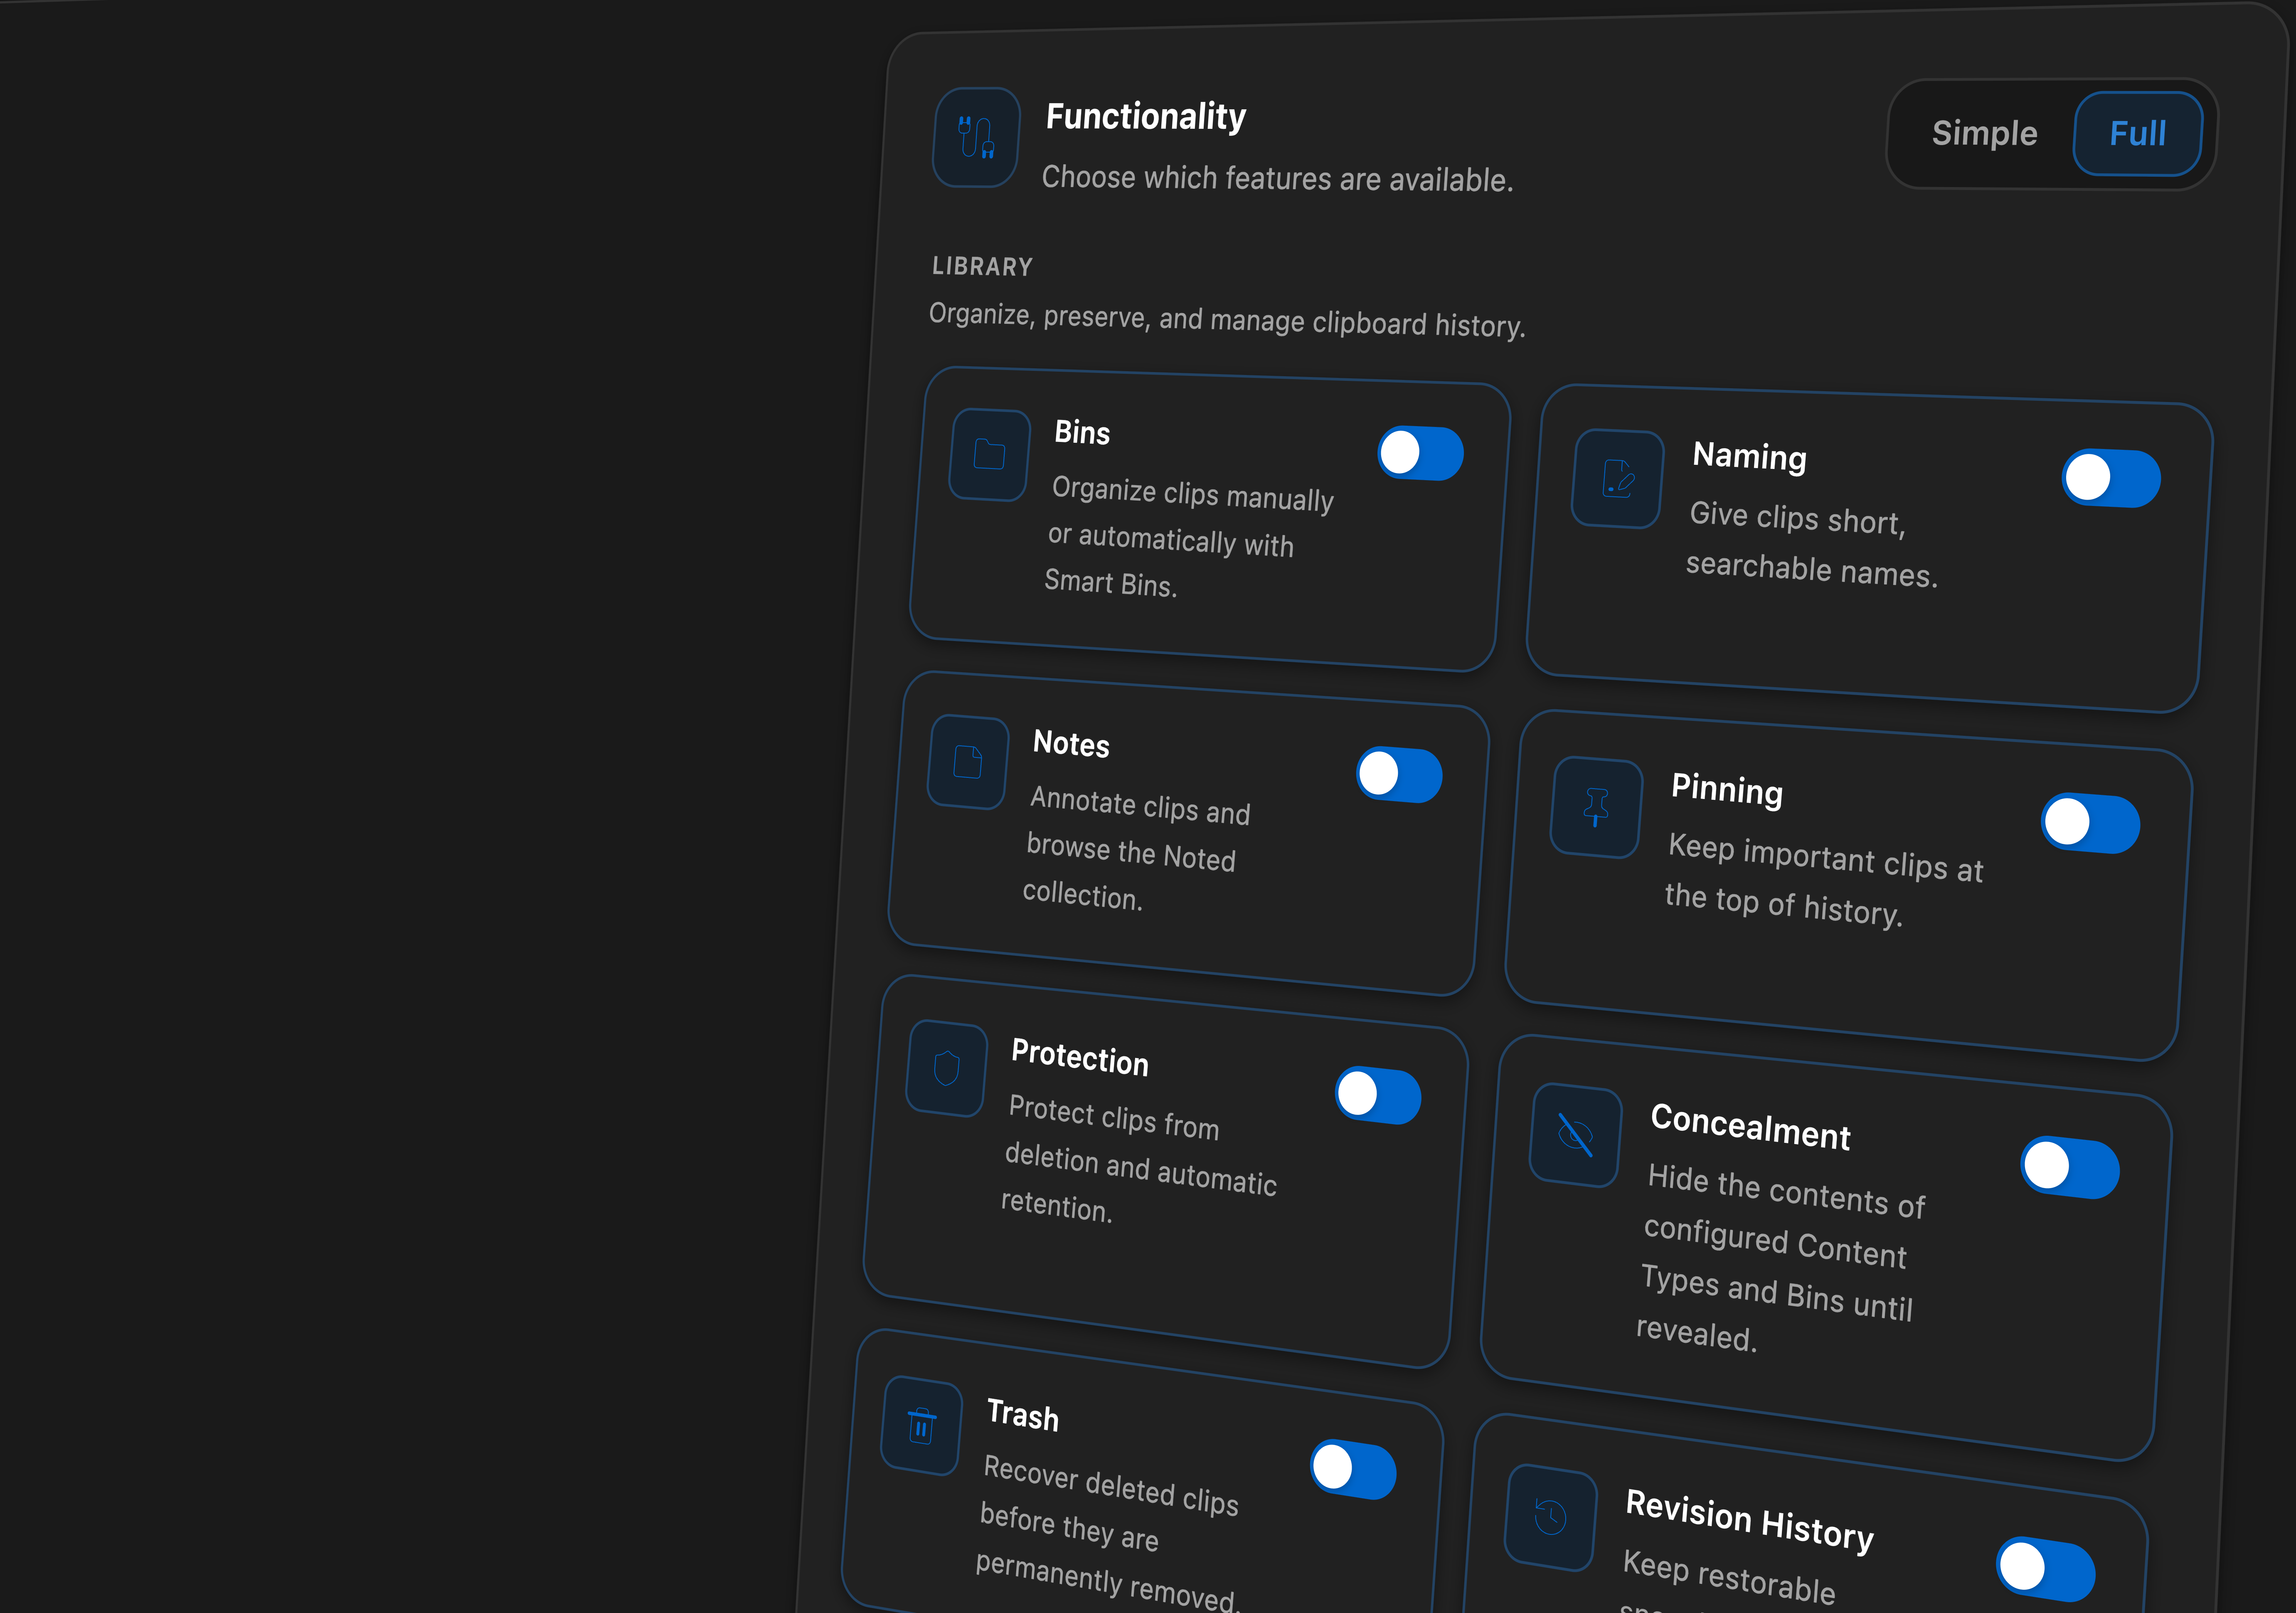Click the LIBRARY section label
The height and width of the screenshot is (1613, 2296).
(982, 266)
